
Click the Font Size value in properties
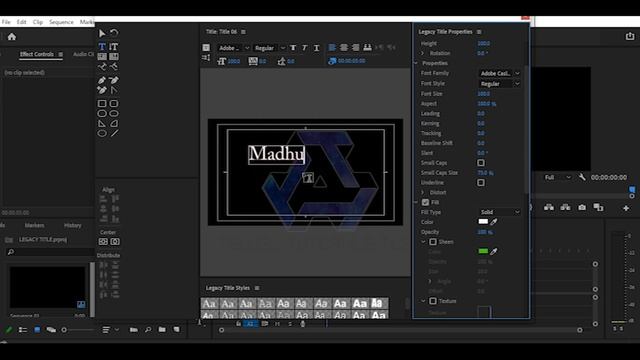tap(484, 94)
